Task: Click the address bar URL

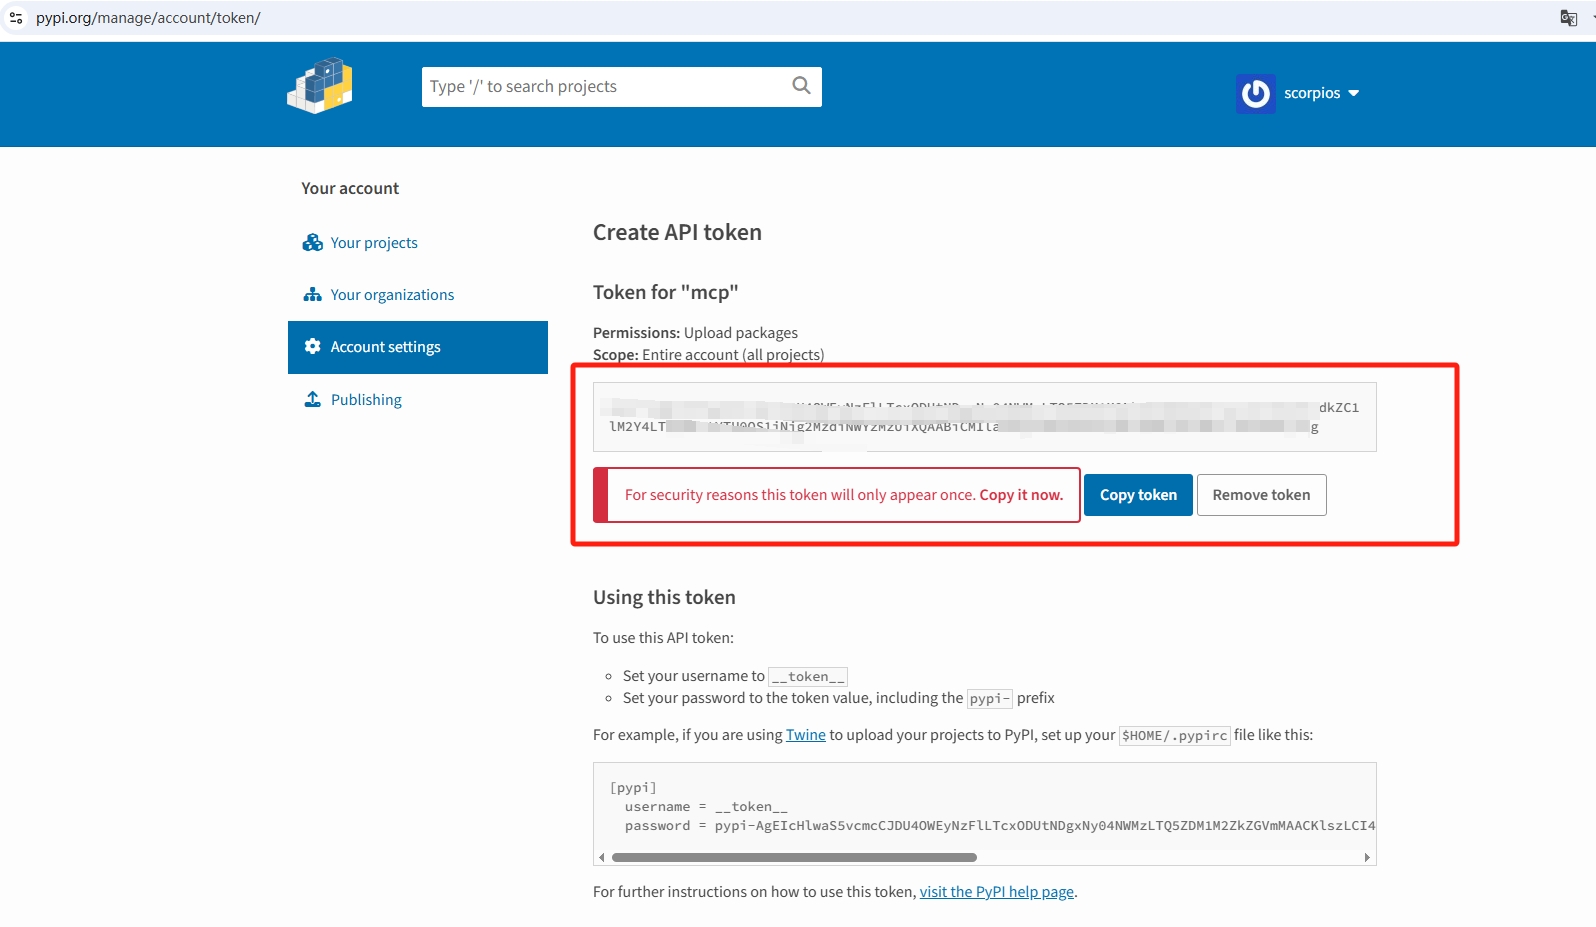Action: click(148, 18)
